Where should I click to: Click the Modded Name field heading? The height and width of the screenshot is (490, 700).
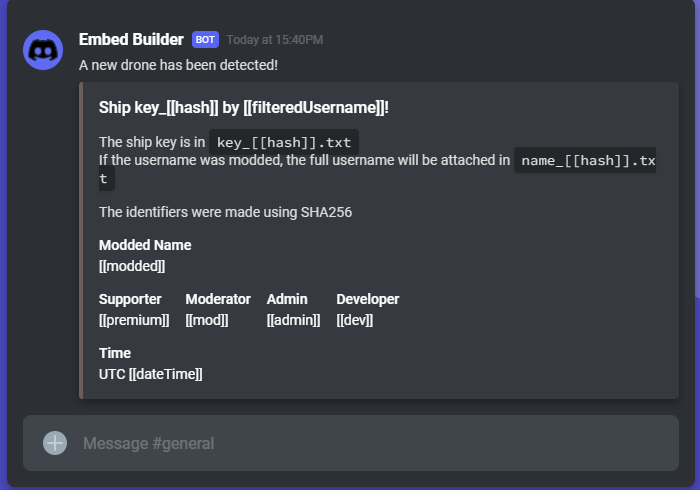click(x=145, y=245)
